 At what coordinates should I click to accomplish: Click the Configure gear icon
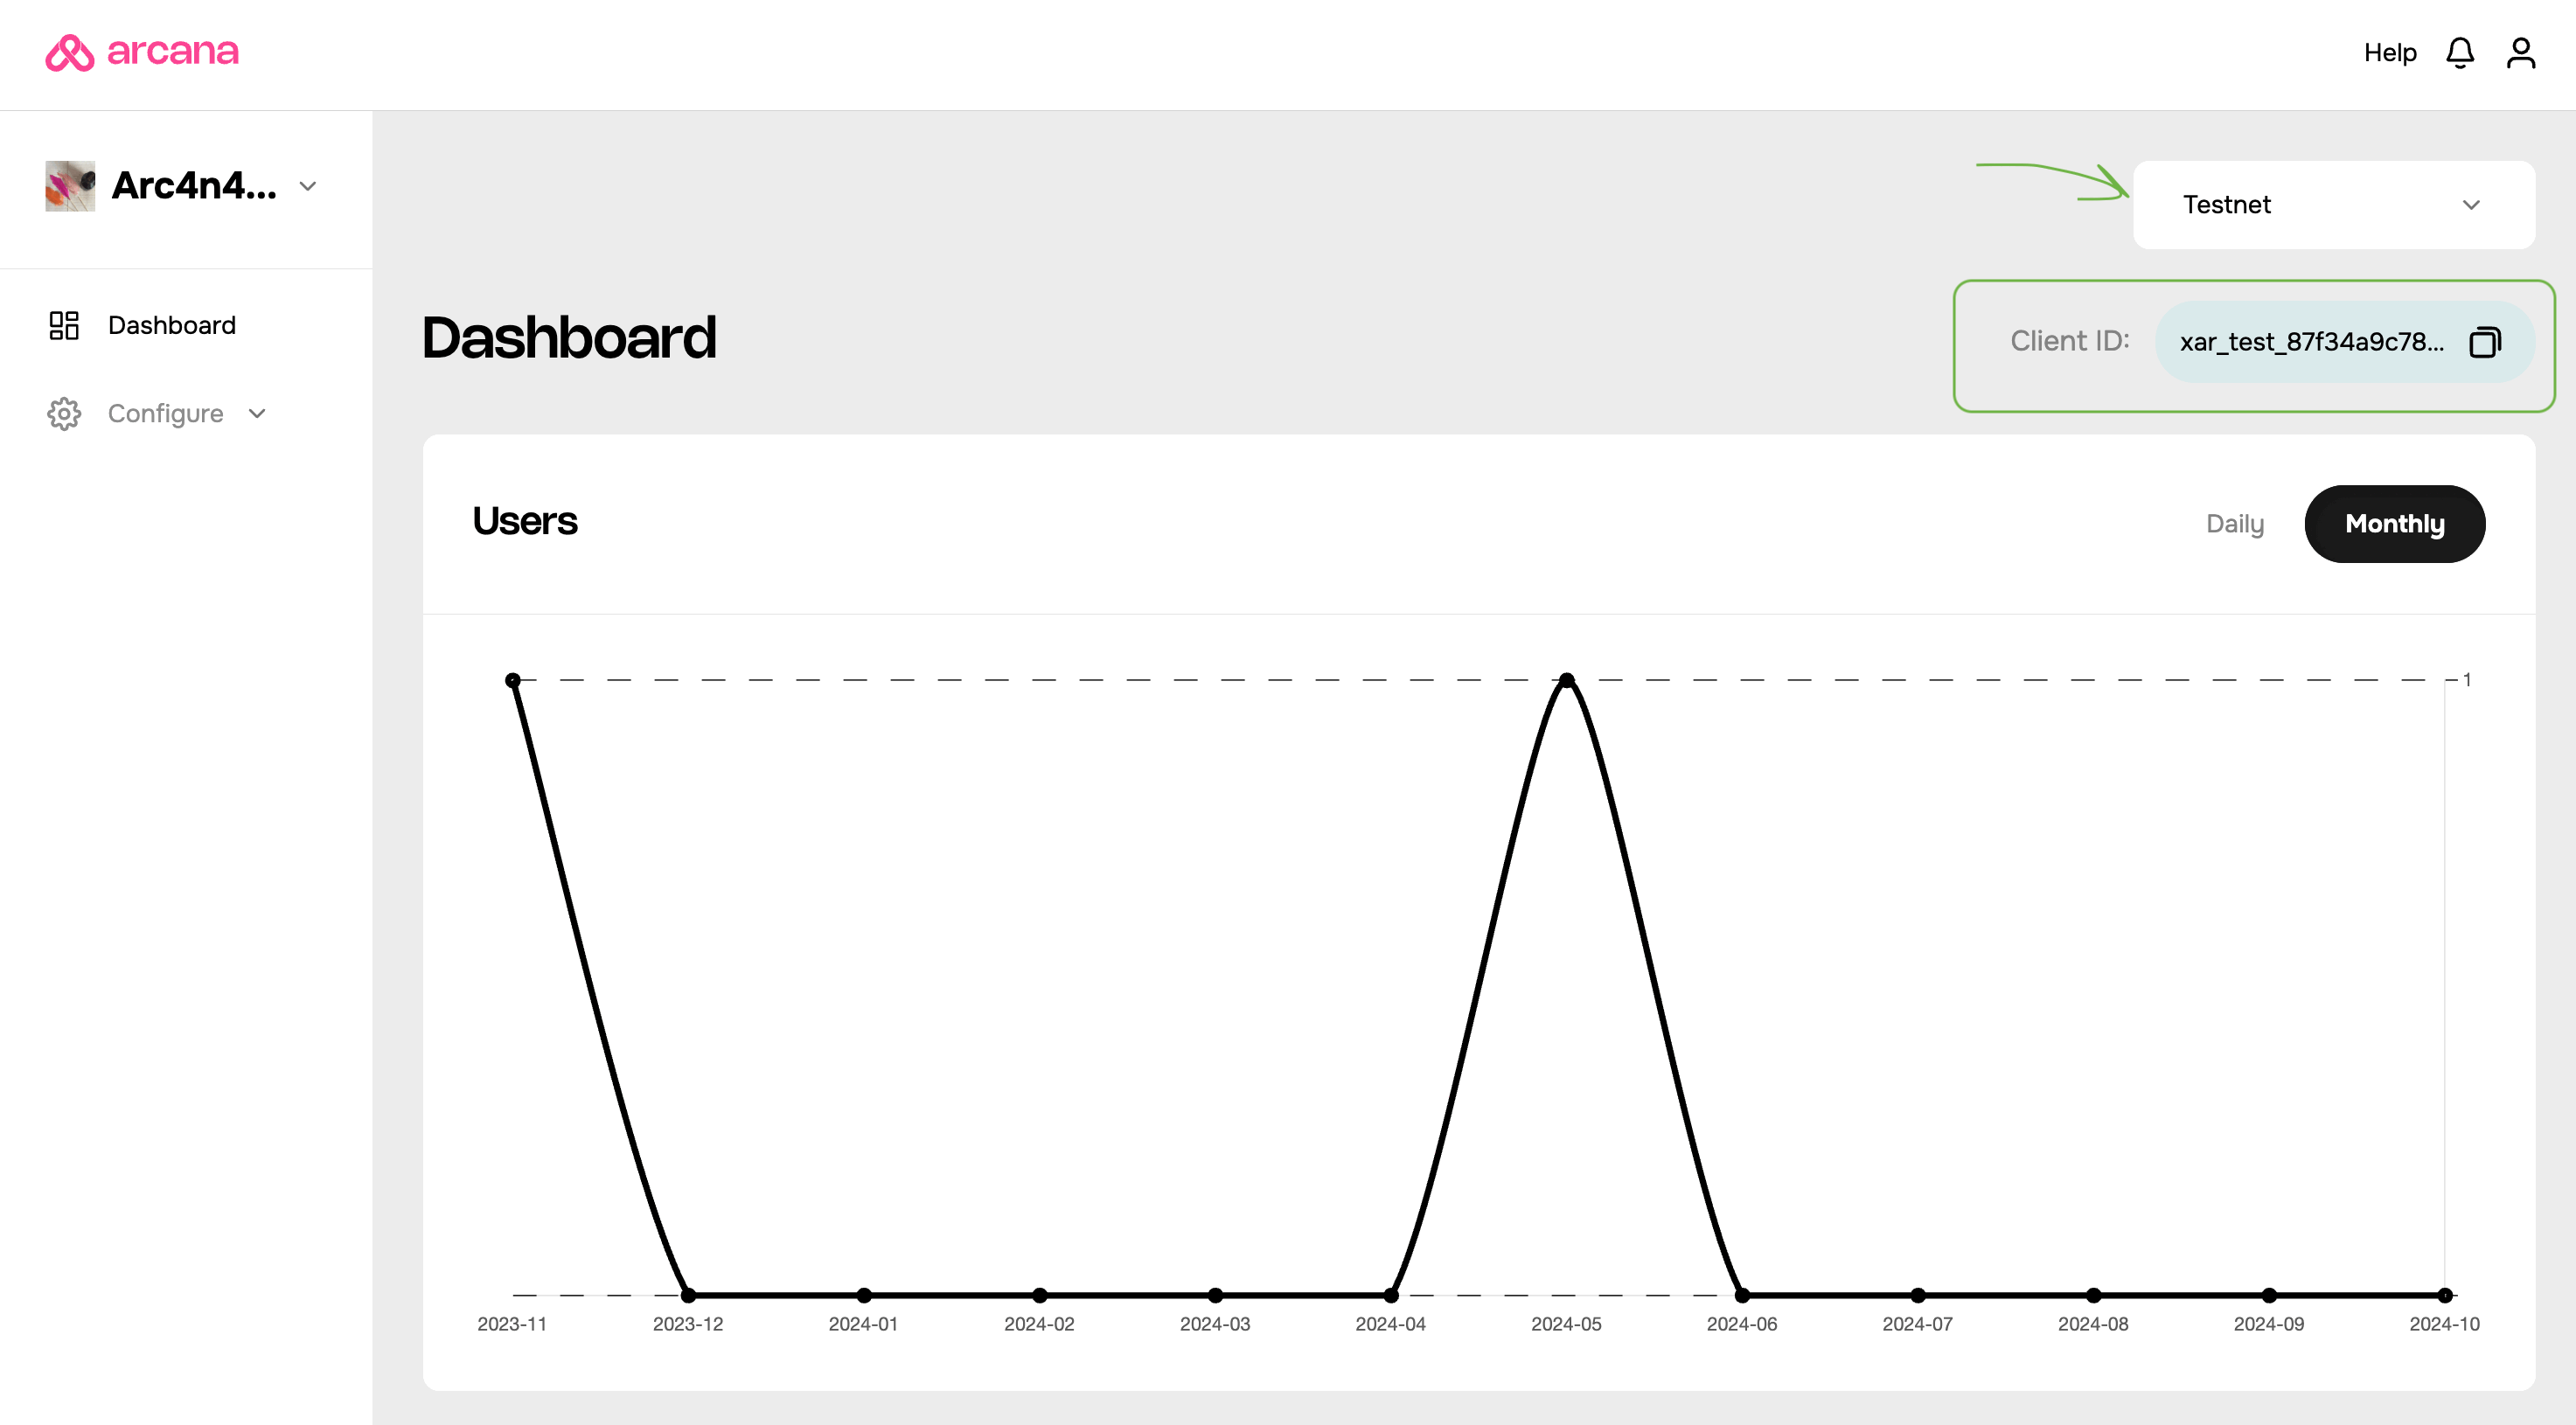[x=64, y=413]
